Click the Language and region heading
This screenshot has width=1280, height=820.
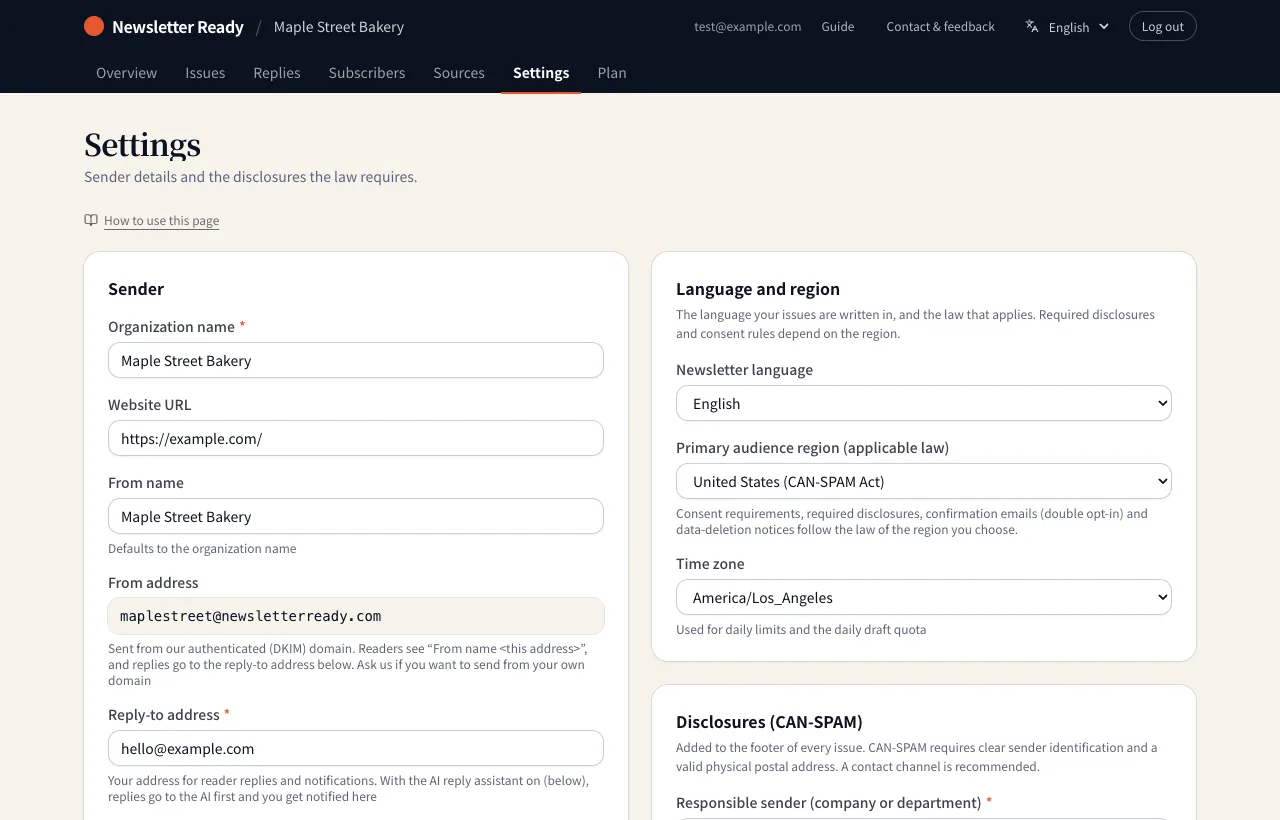(758, 289)
